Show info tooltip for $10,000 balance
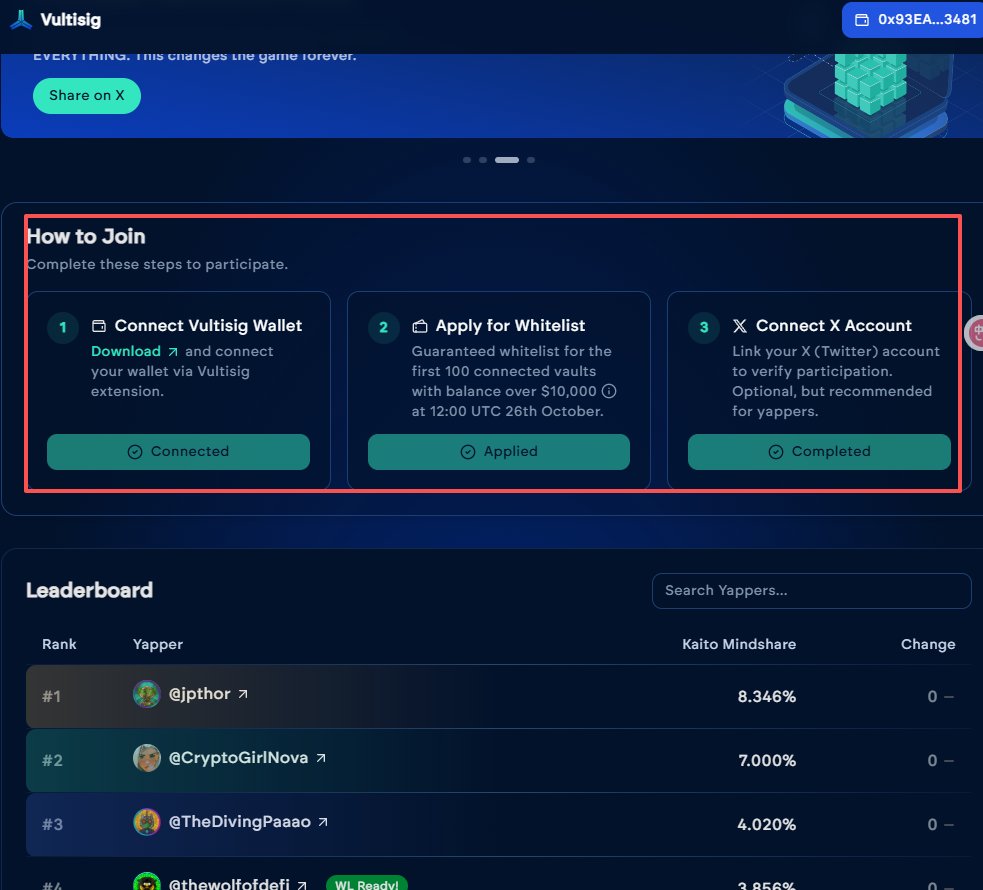 pyautogui.click(x=609, y=391)
